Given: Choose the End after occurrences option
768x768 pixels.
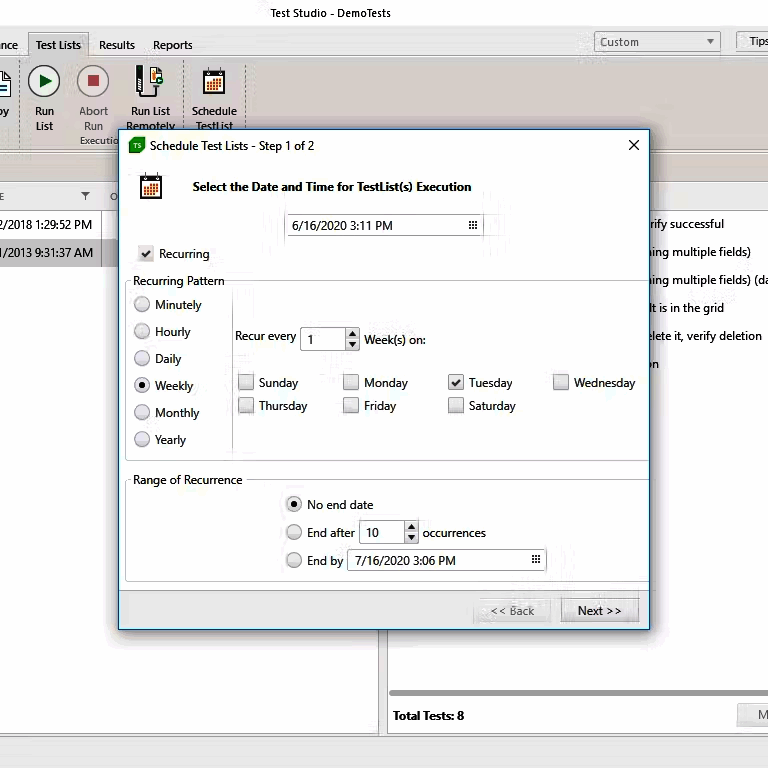Looking at the screenshot, I should click(x=294, y=532).
